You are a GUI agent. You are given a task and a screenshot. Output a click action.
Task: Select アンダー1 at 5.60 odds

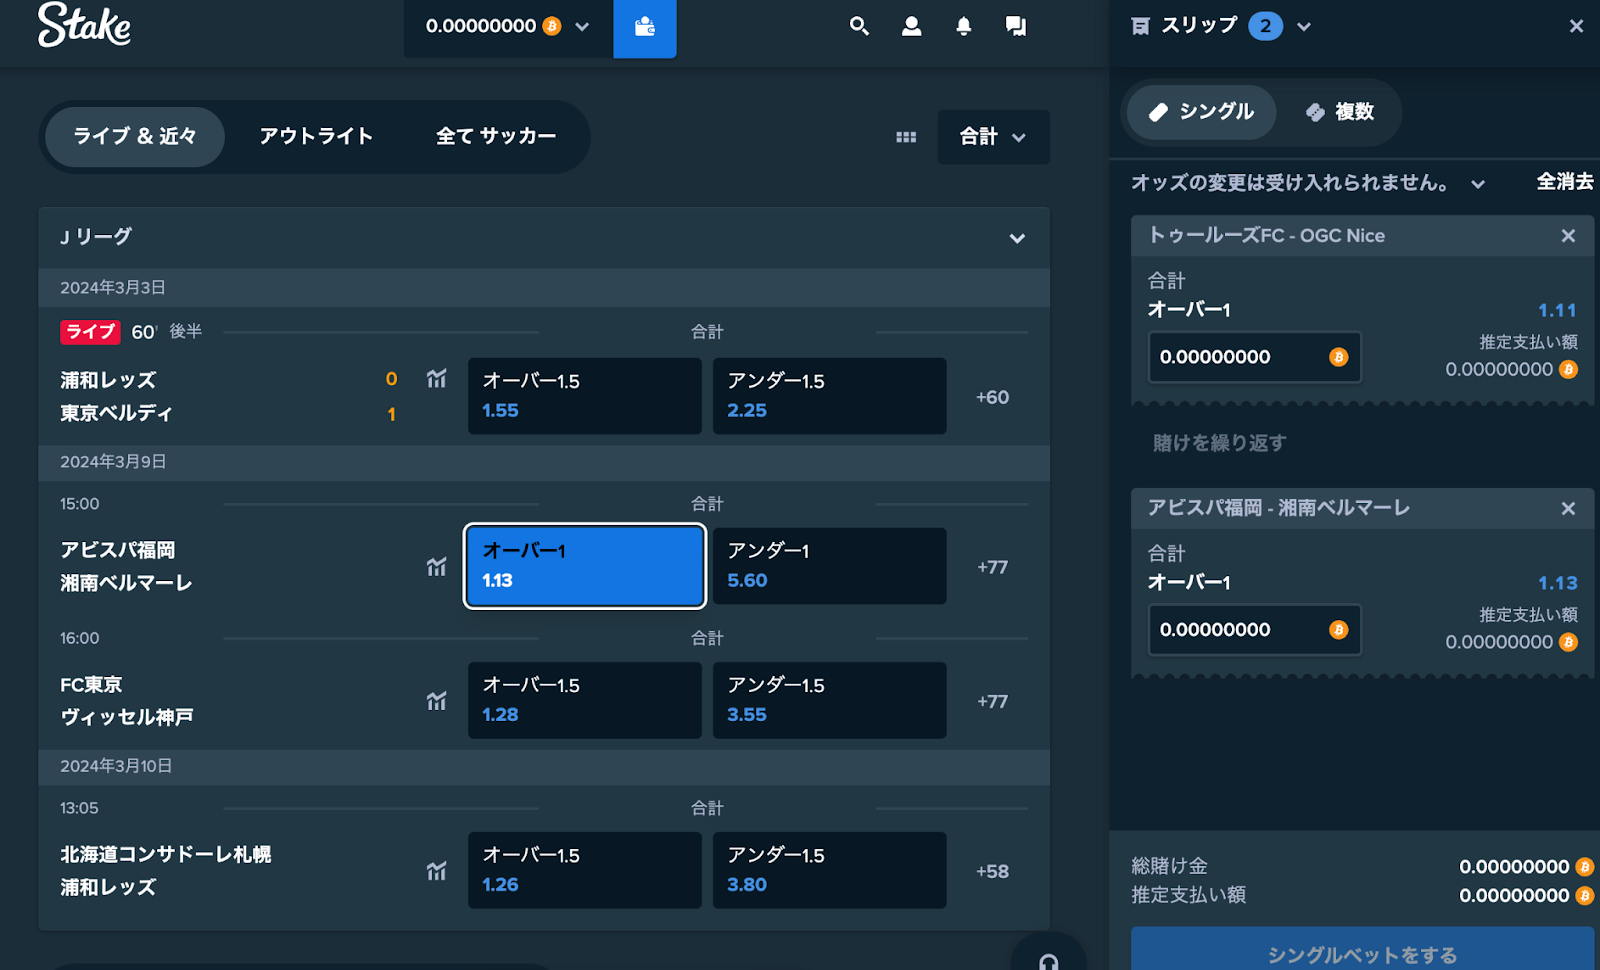(x=829, y=566)
